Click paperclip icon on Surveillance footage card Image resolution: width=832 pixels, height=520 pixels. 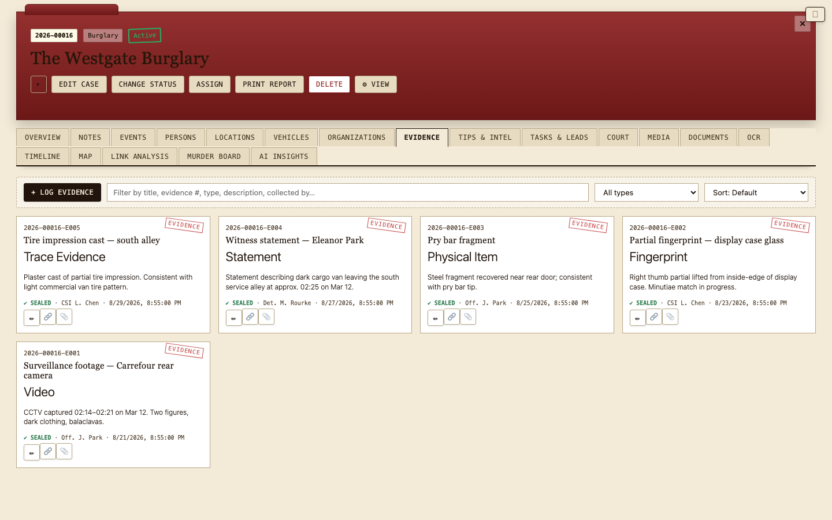pos(64,452)
